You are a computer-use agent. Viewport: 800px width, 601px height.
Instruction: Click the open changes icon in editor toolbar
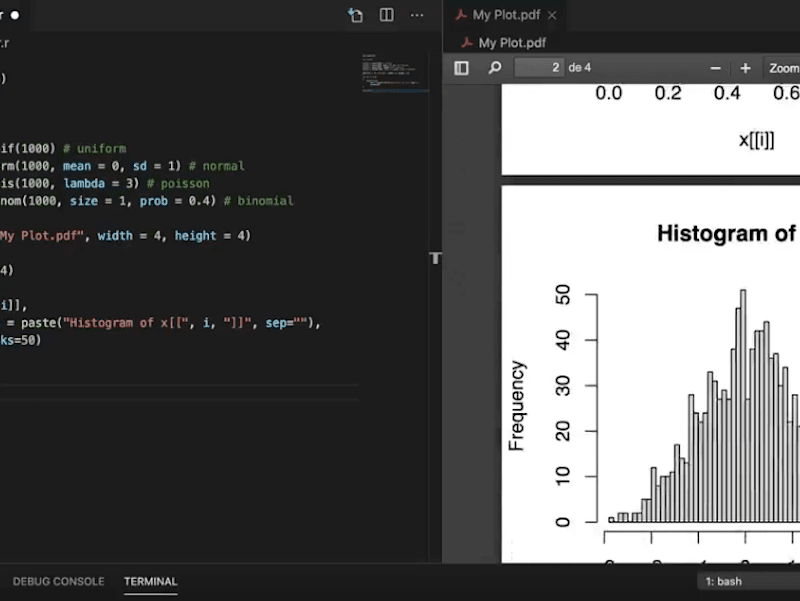click(355, 15)
